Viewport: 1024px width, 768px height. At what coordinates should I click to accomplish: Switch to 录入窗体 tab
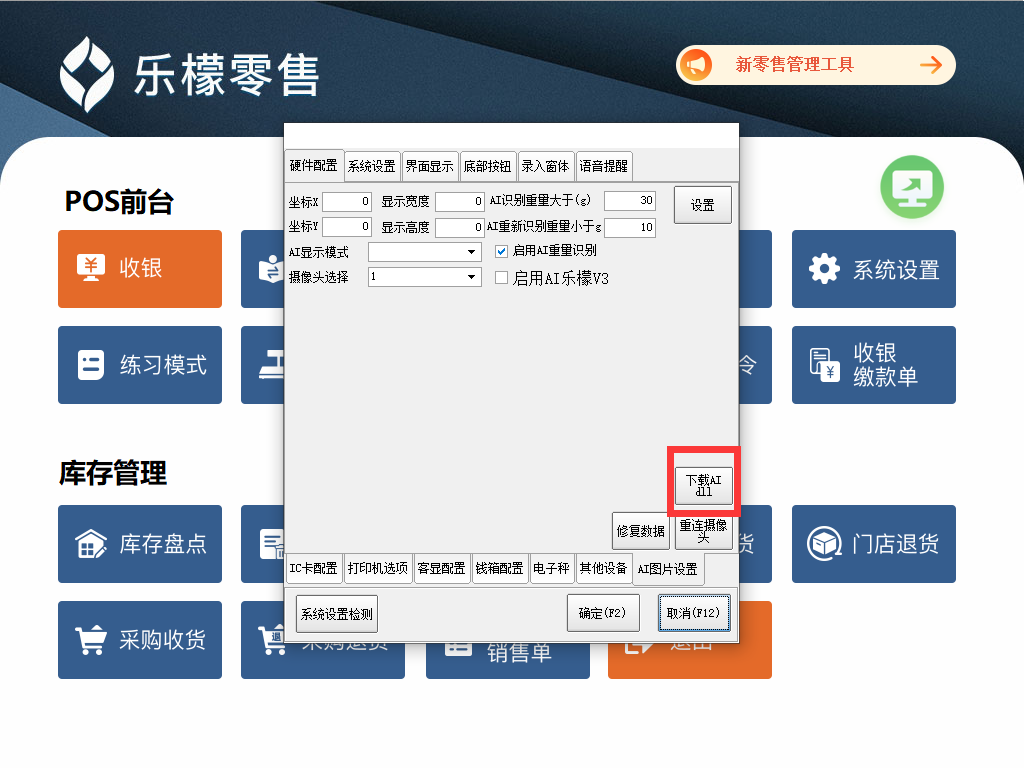(x=545, y=167)
